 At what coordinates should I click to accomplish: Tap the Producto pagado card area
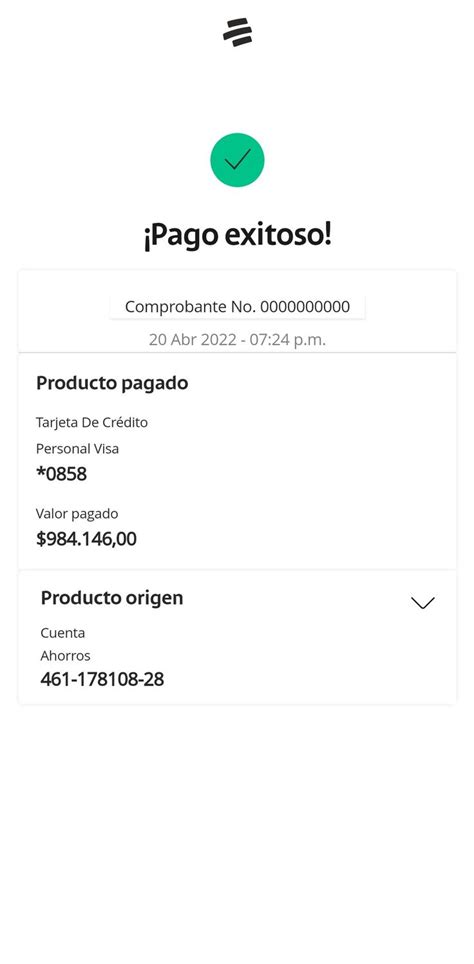point(237,461)
